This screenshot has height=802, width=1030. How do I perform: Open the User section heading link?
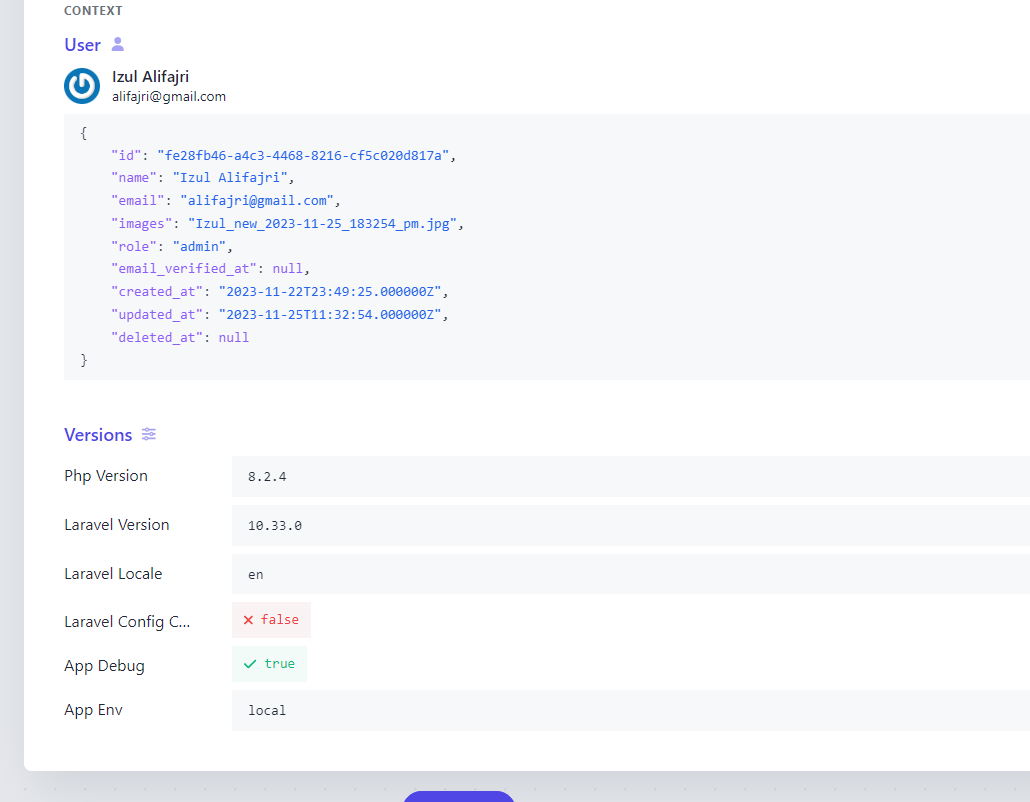tap(82, 45)
